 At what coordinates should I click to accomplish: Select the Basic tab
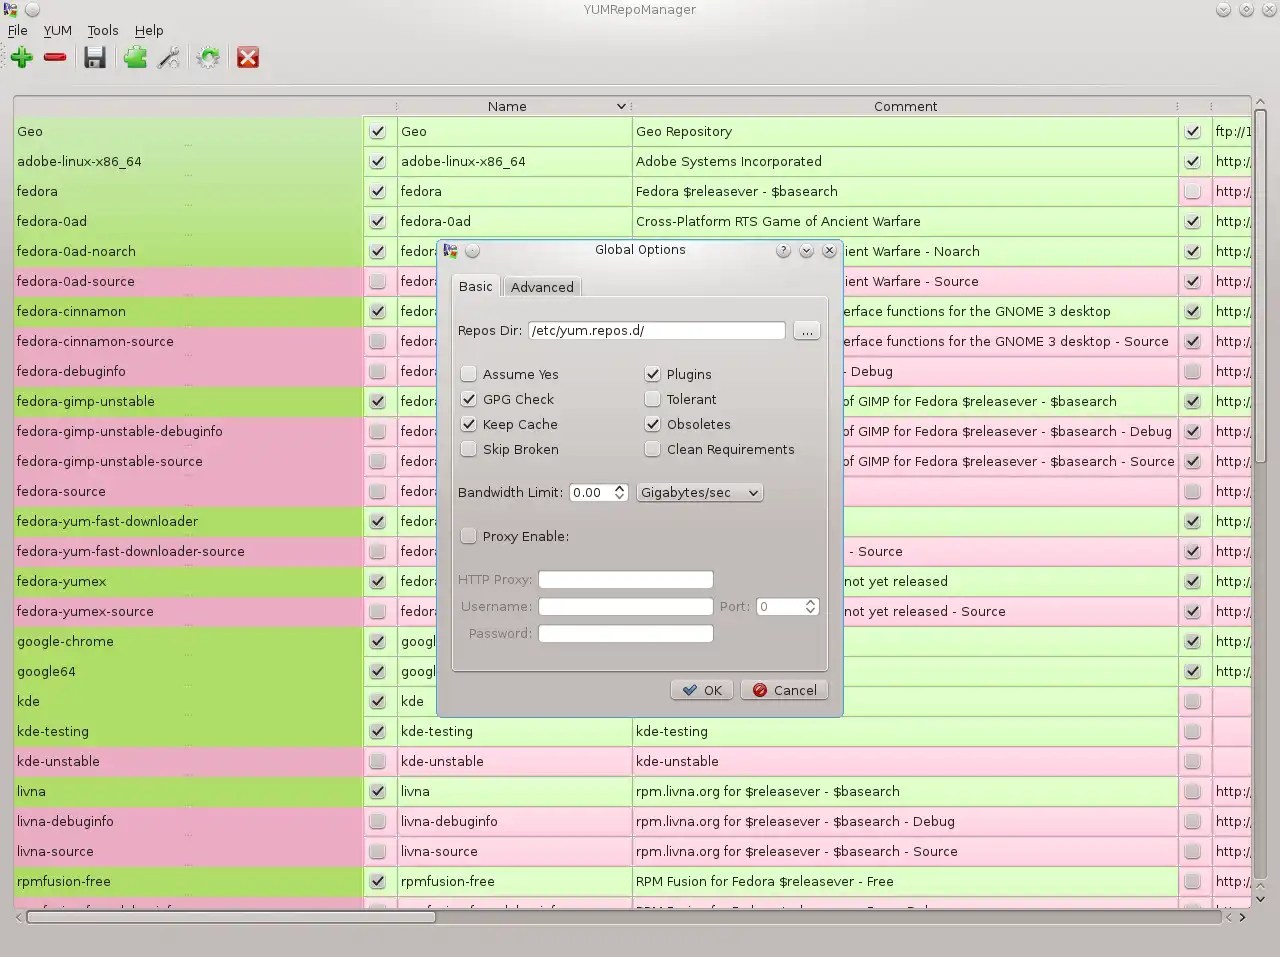tap(476, 286)
